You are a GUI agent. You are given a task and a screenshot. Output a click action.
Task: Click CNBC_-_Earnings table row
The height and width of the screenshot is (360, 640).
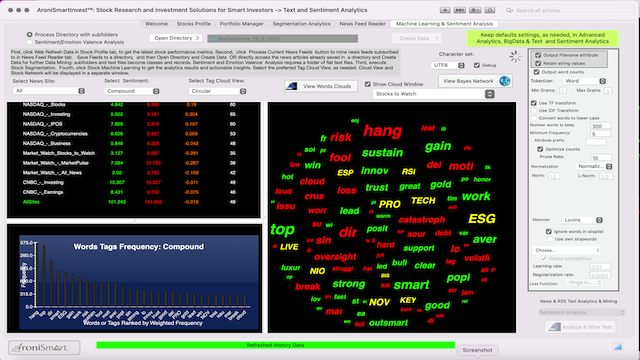click(133, 192)
